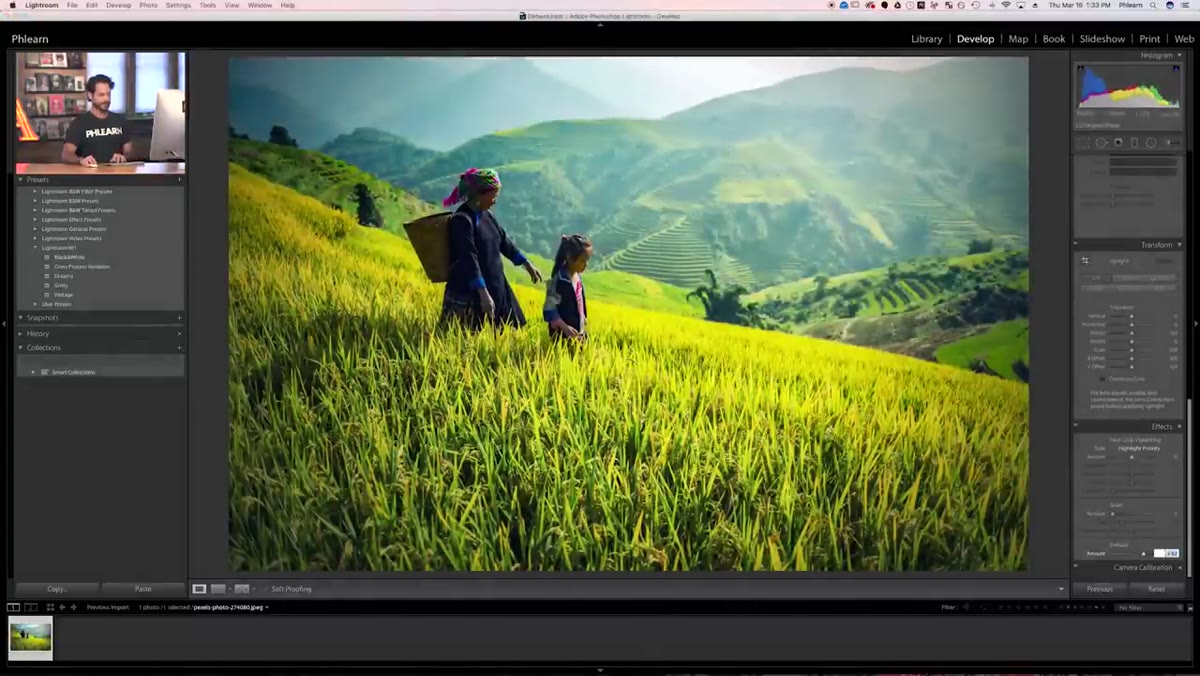Expand Lightroom B&W Toned Presets folder
The image size is (1200, 676).
(35, 210)
